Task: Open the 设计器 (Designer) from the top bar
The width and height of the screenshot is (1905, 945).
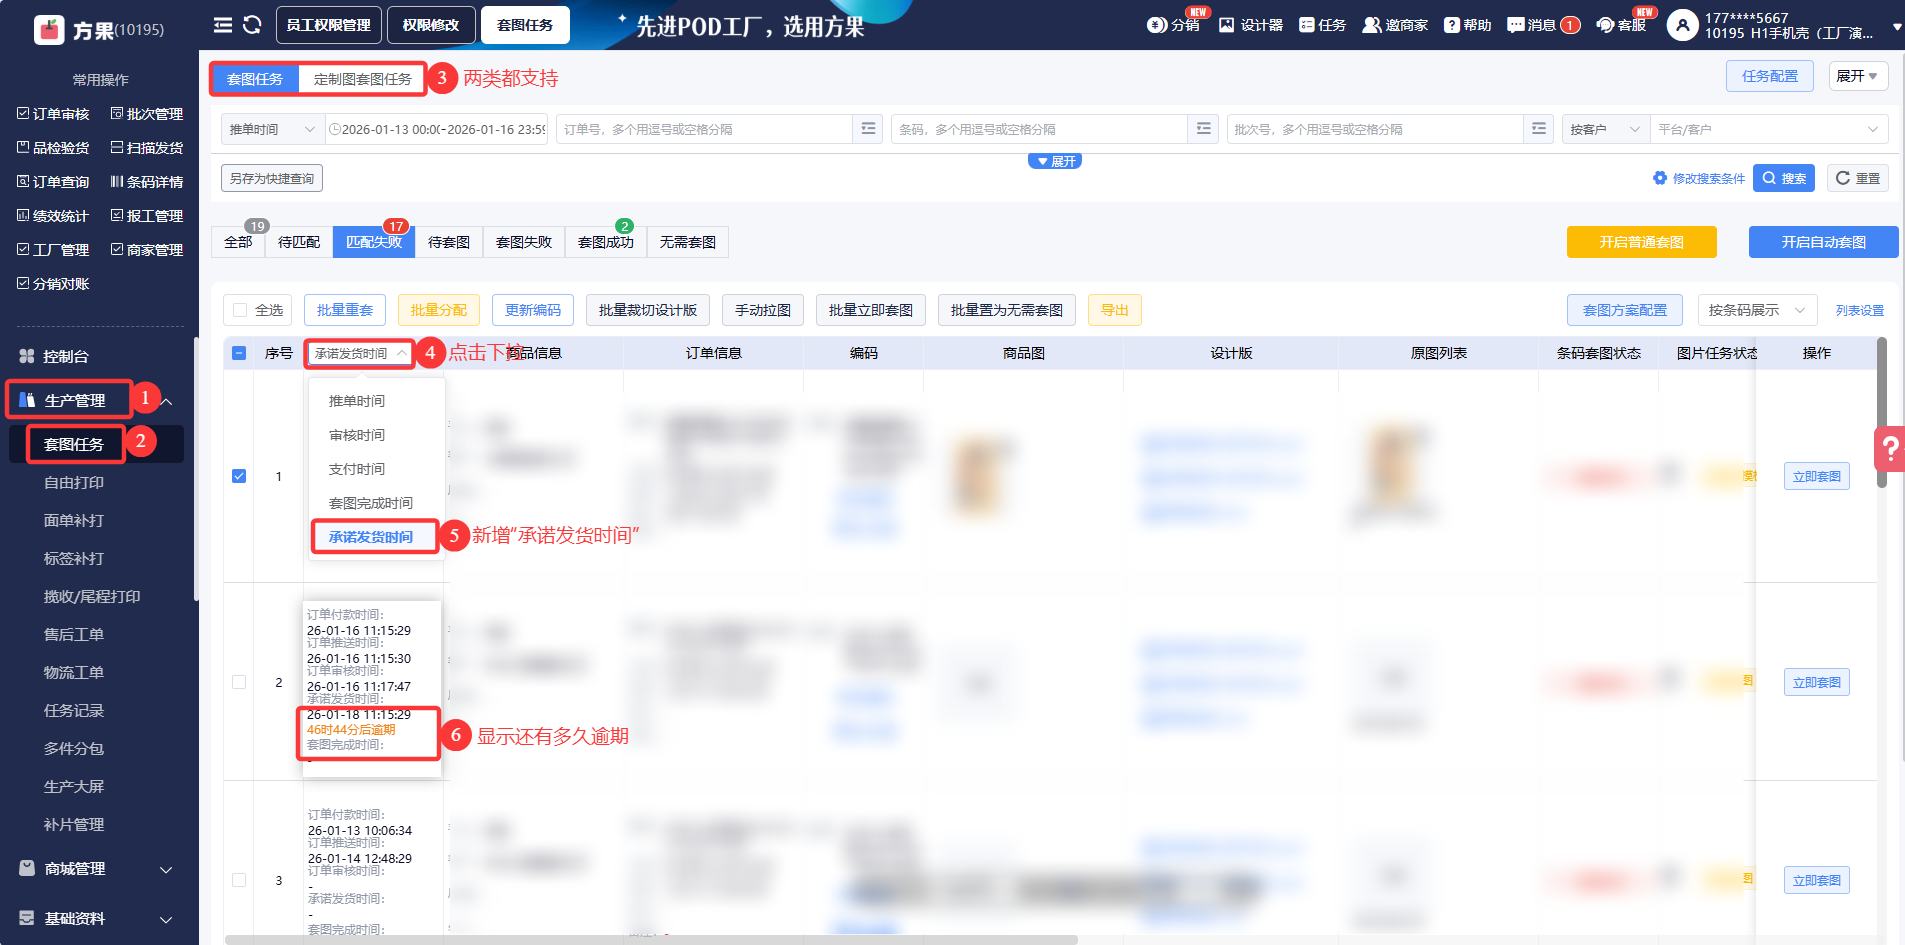Action: click(1251, 25)
